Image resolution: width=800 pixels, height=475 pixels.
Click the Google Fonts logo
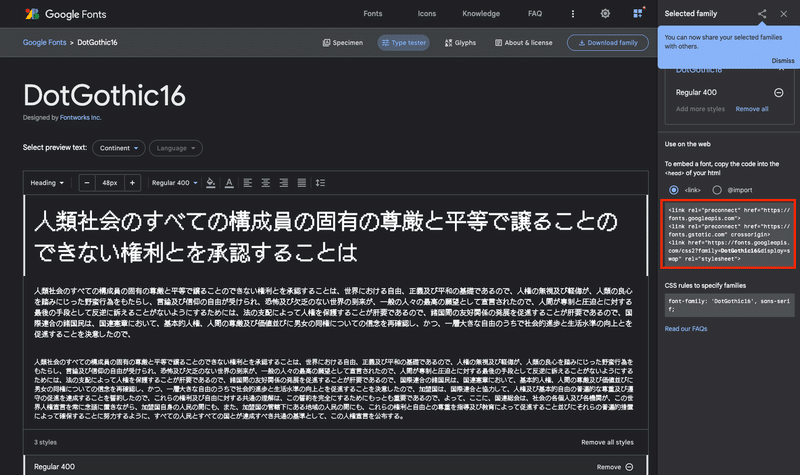tap(66, 14)
